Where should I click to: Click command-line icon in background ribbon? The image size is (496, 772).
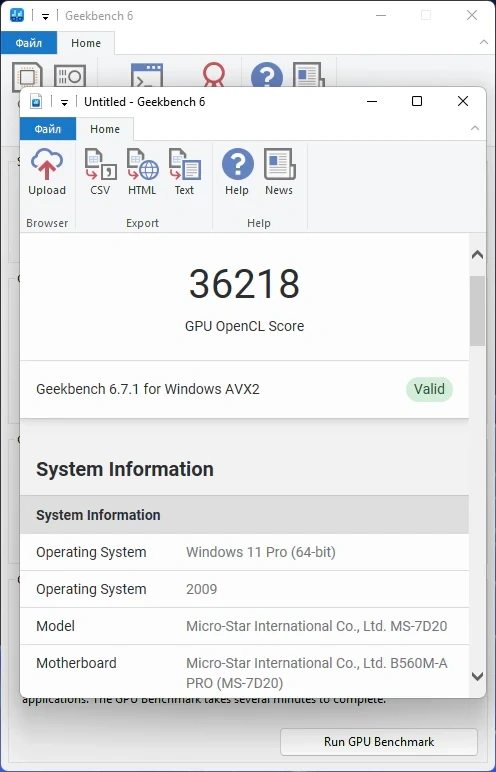click(147, 76)
